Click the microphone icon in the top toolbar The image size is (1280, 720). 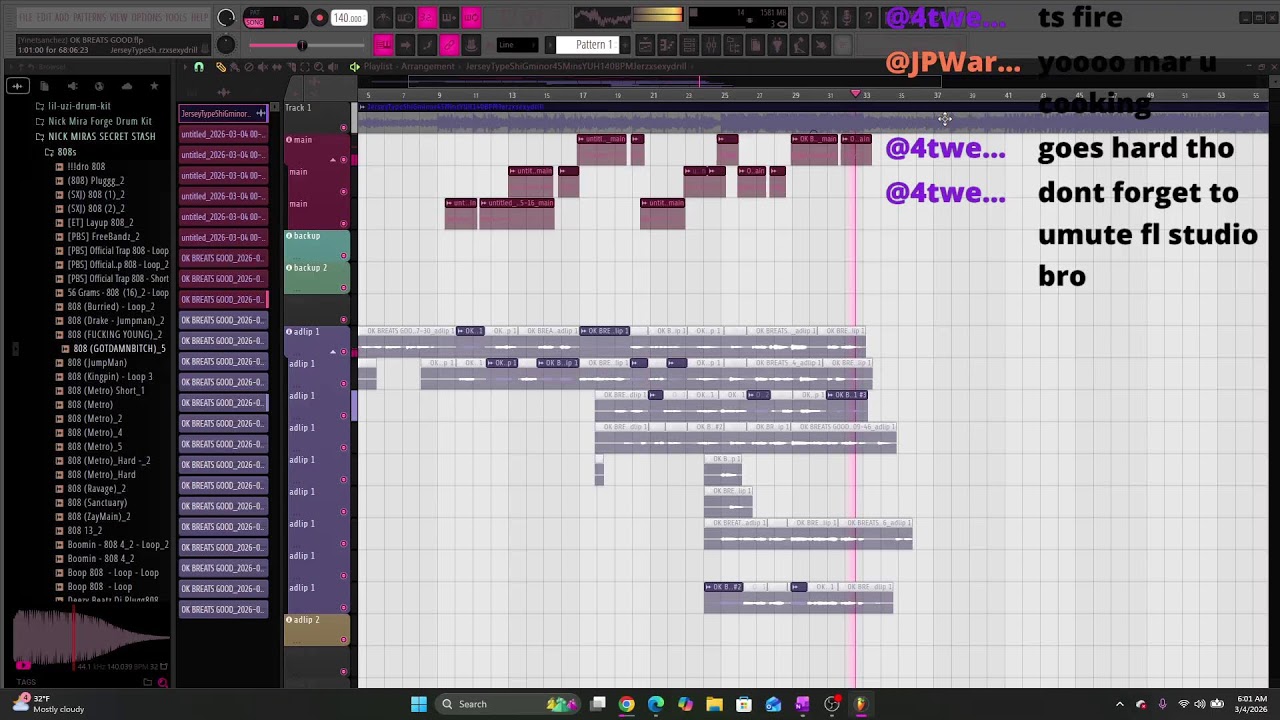click(846, 18)
